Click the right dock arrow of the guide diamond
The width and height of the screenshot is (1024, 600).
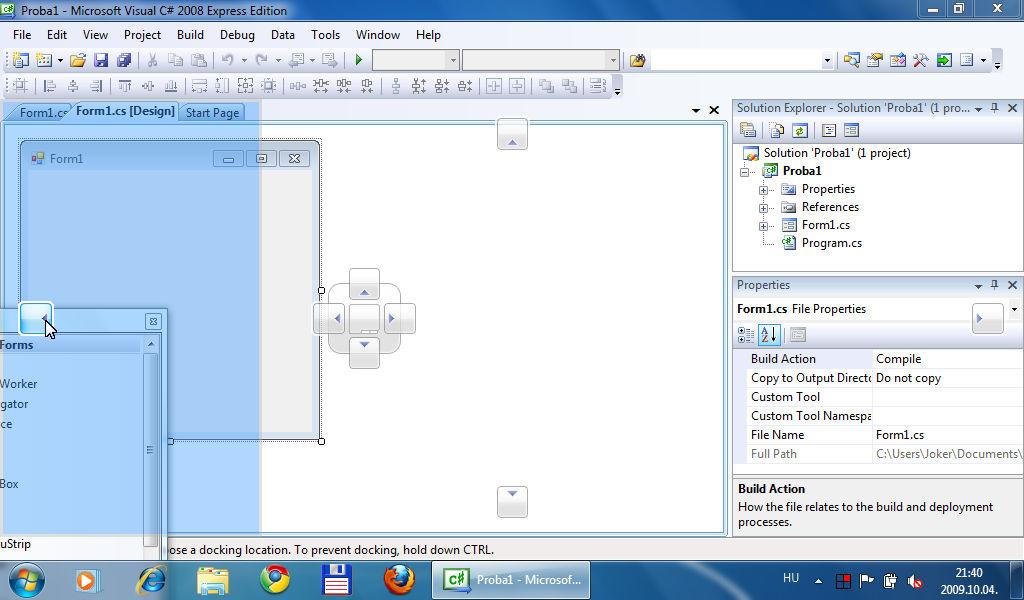pyautogui.click(x=400, y=319)
